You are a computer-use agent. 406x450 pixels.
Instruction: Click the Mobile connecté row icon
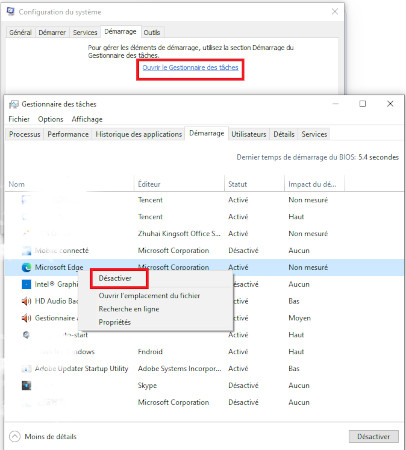pyautogui.click(x=26, y=251)
